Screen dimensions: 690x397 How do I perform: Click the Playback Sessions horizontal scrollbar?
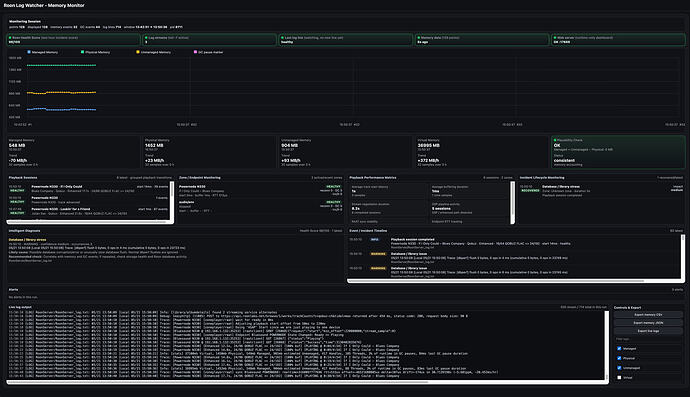[88, 222]
